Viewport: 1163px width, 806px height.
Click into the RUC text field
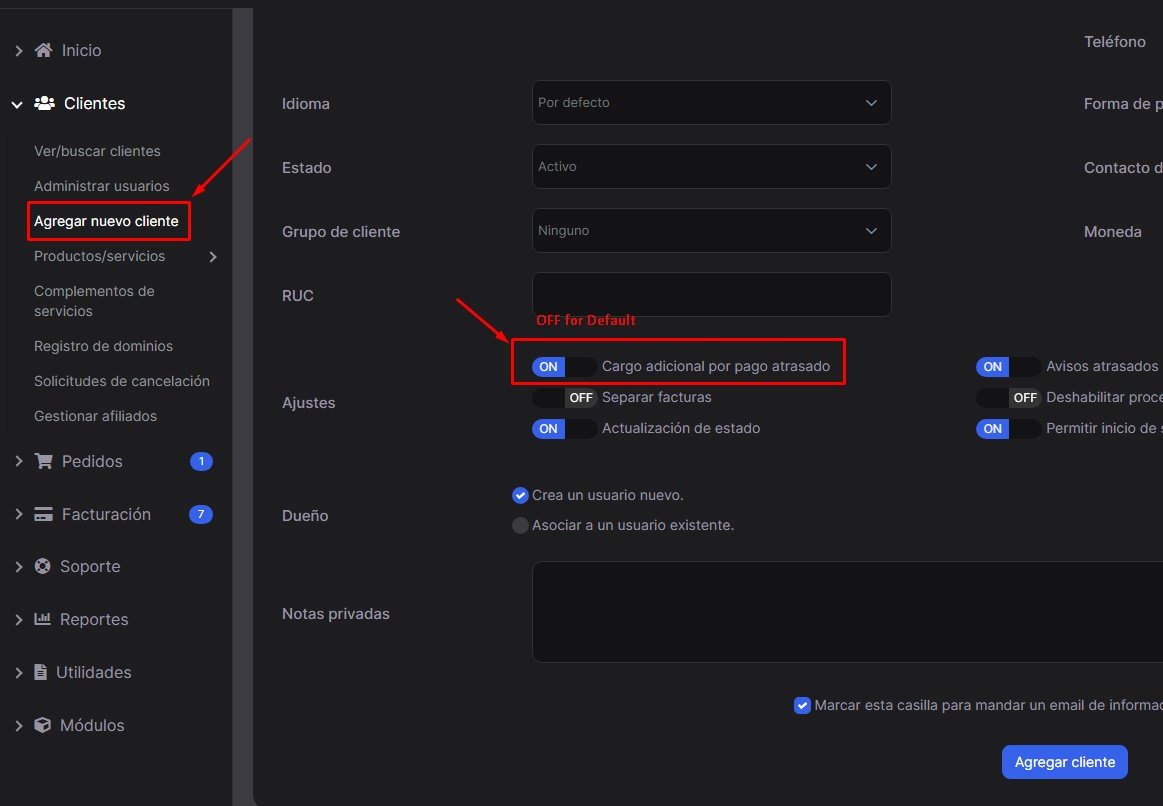[711, 295]
